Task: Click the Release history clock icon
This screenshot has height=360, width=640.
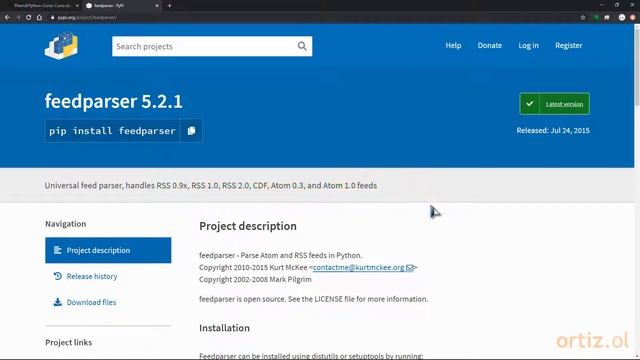Action: pos(58,276)
